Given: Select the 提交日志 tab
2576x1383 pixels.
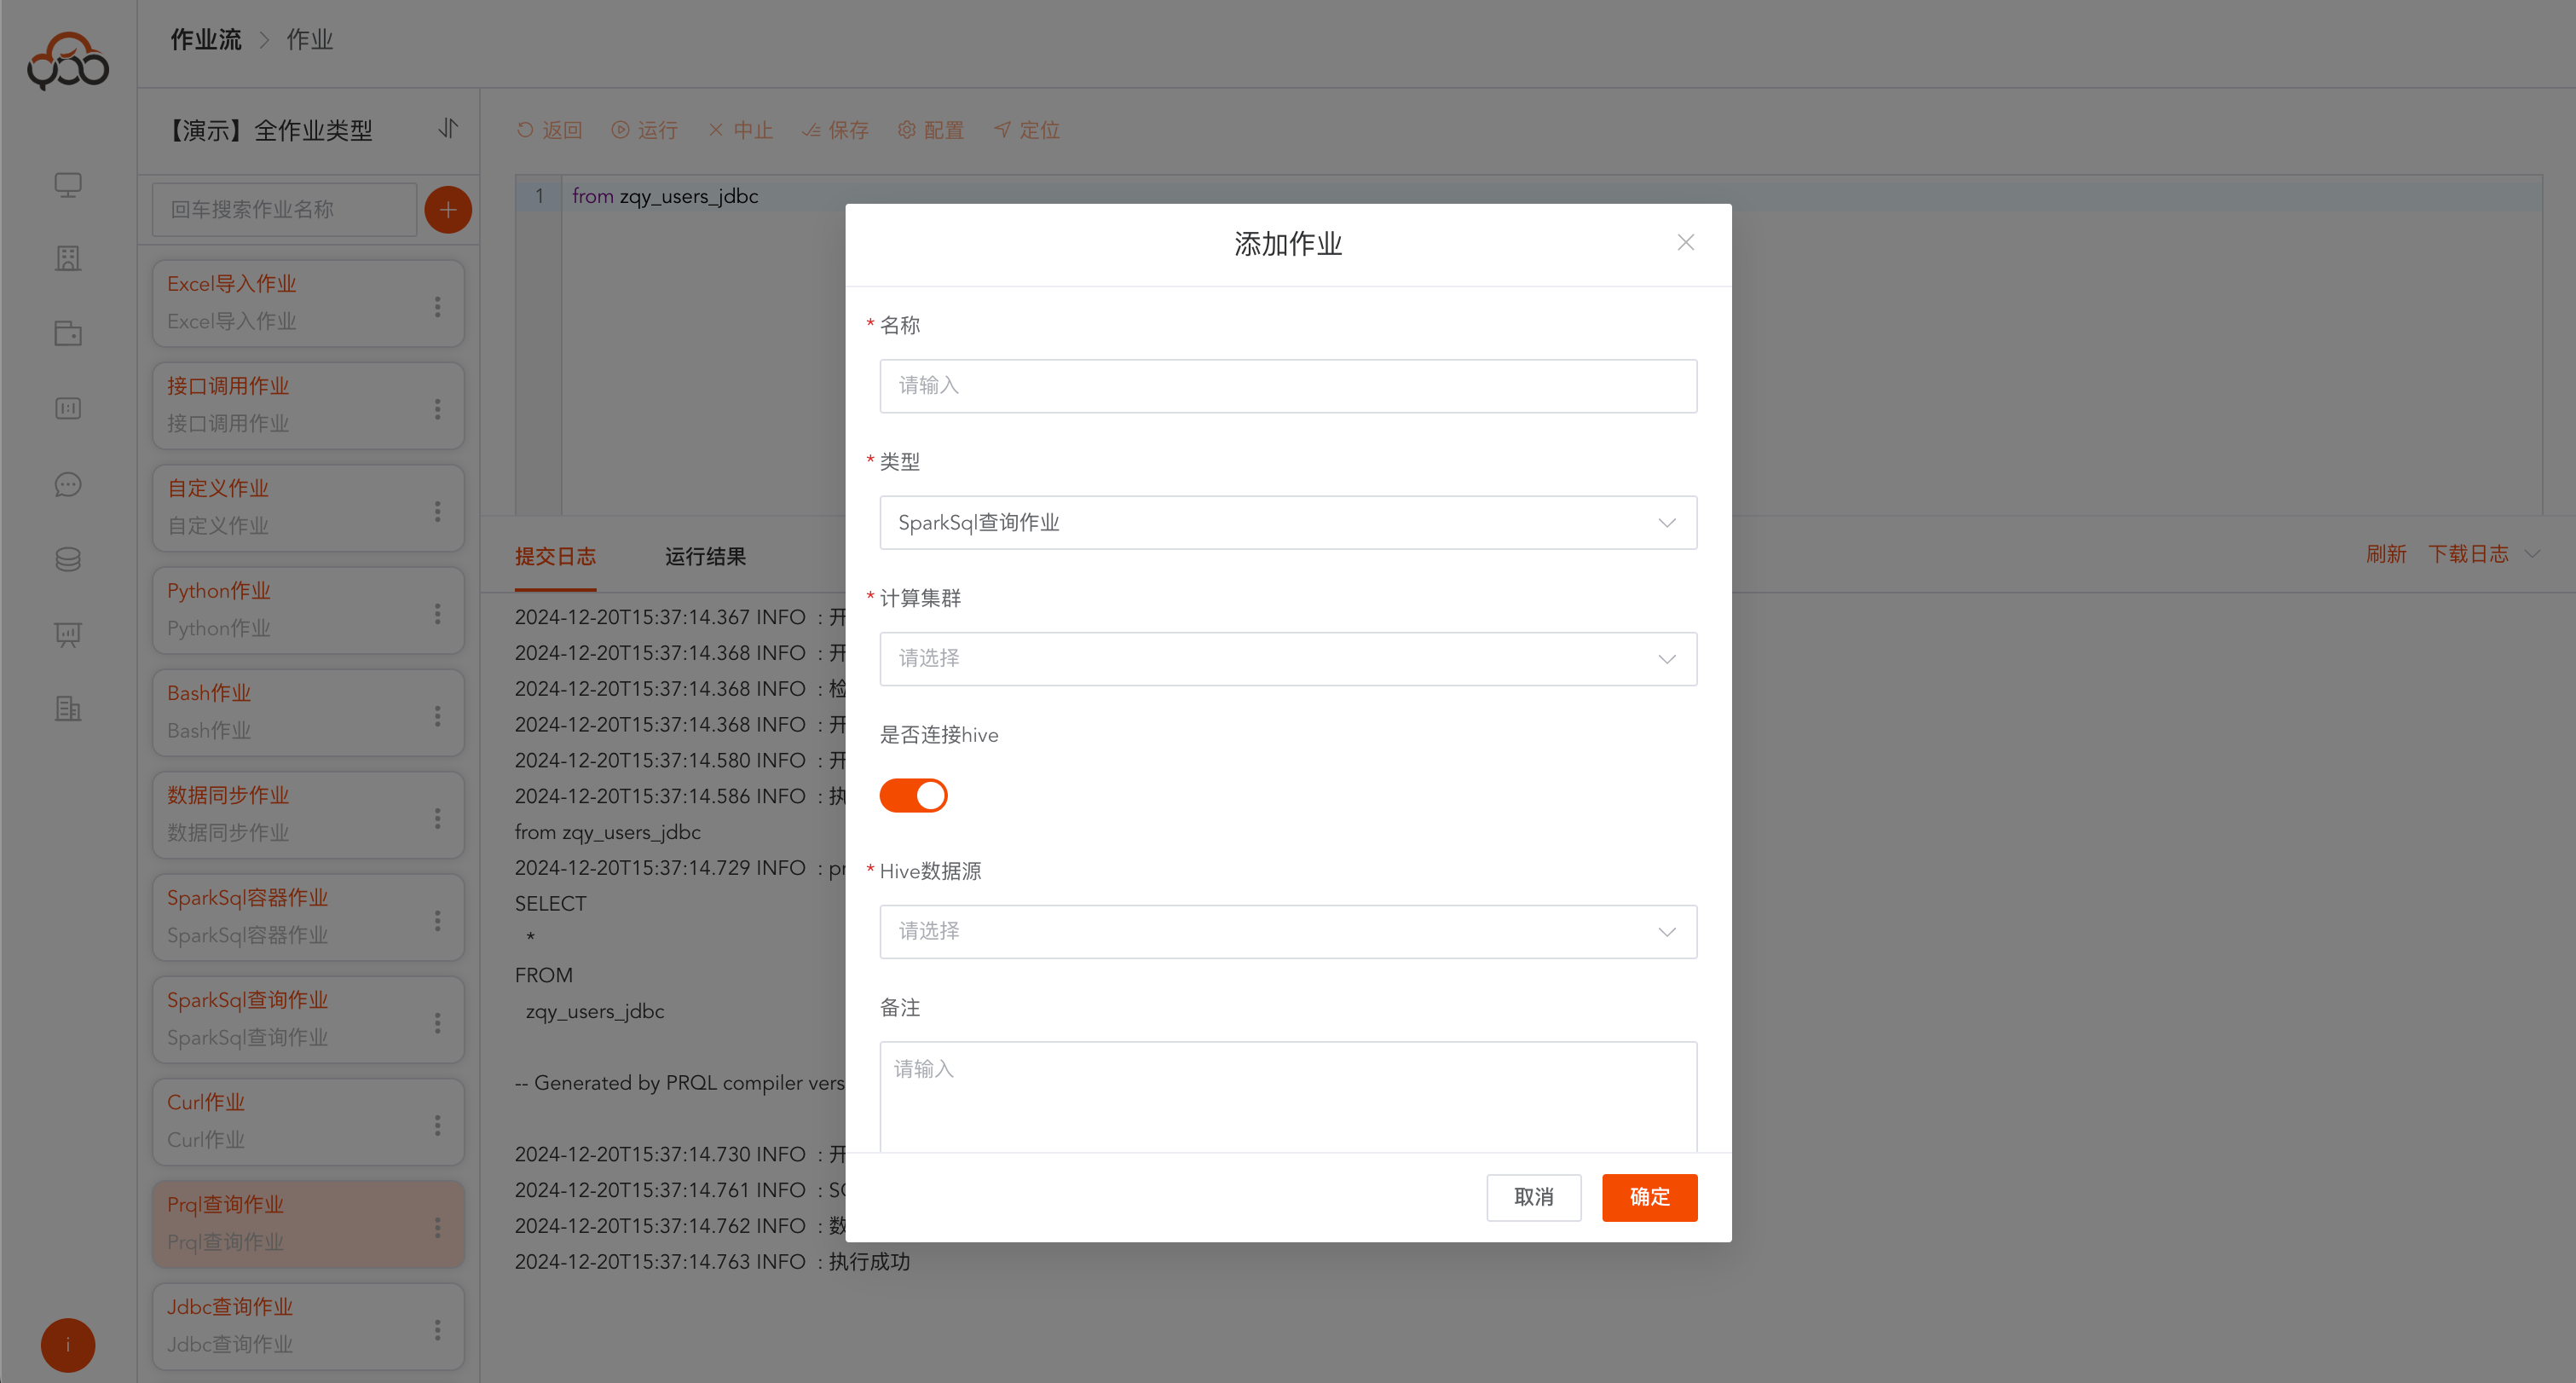Looking at the screenshot, I should coord(555,557).
